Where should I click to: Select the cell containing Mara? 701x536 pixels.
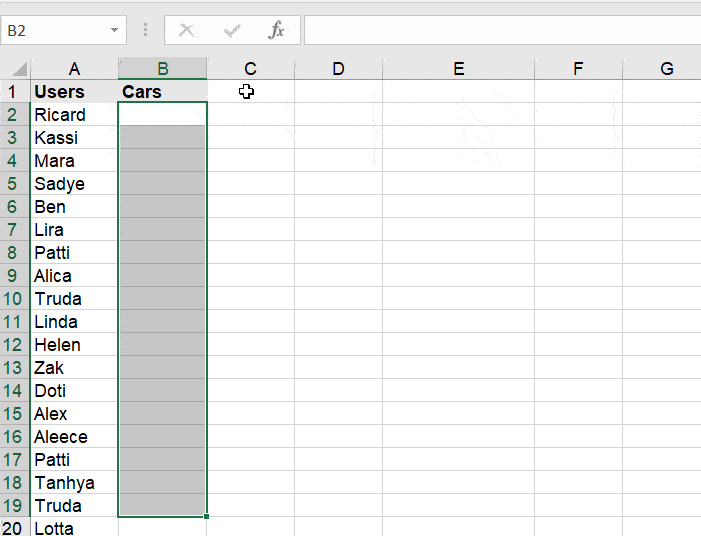[74, 160]
